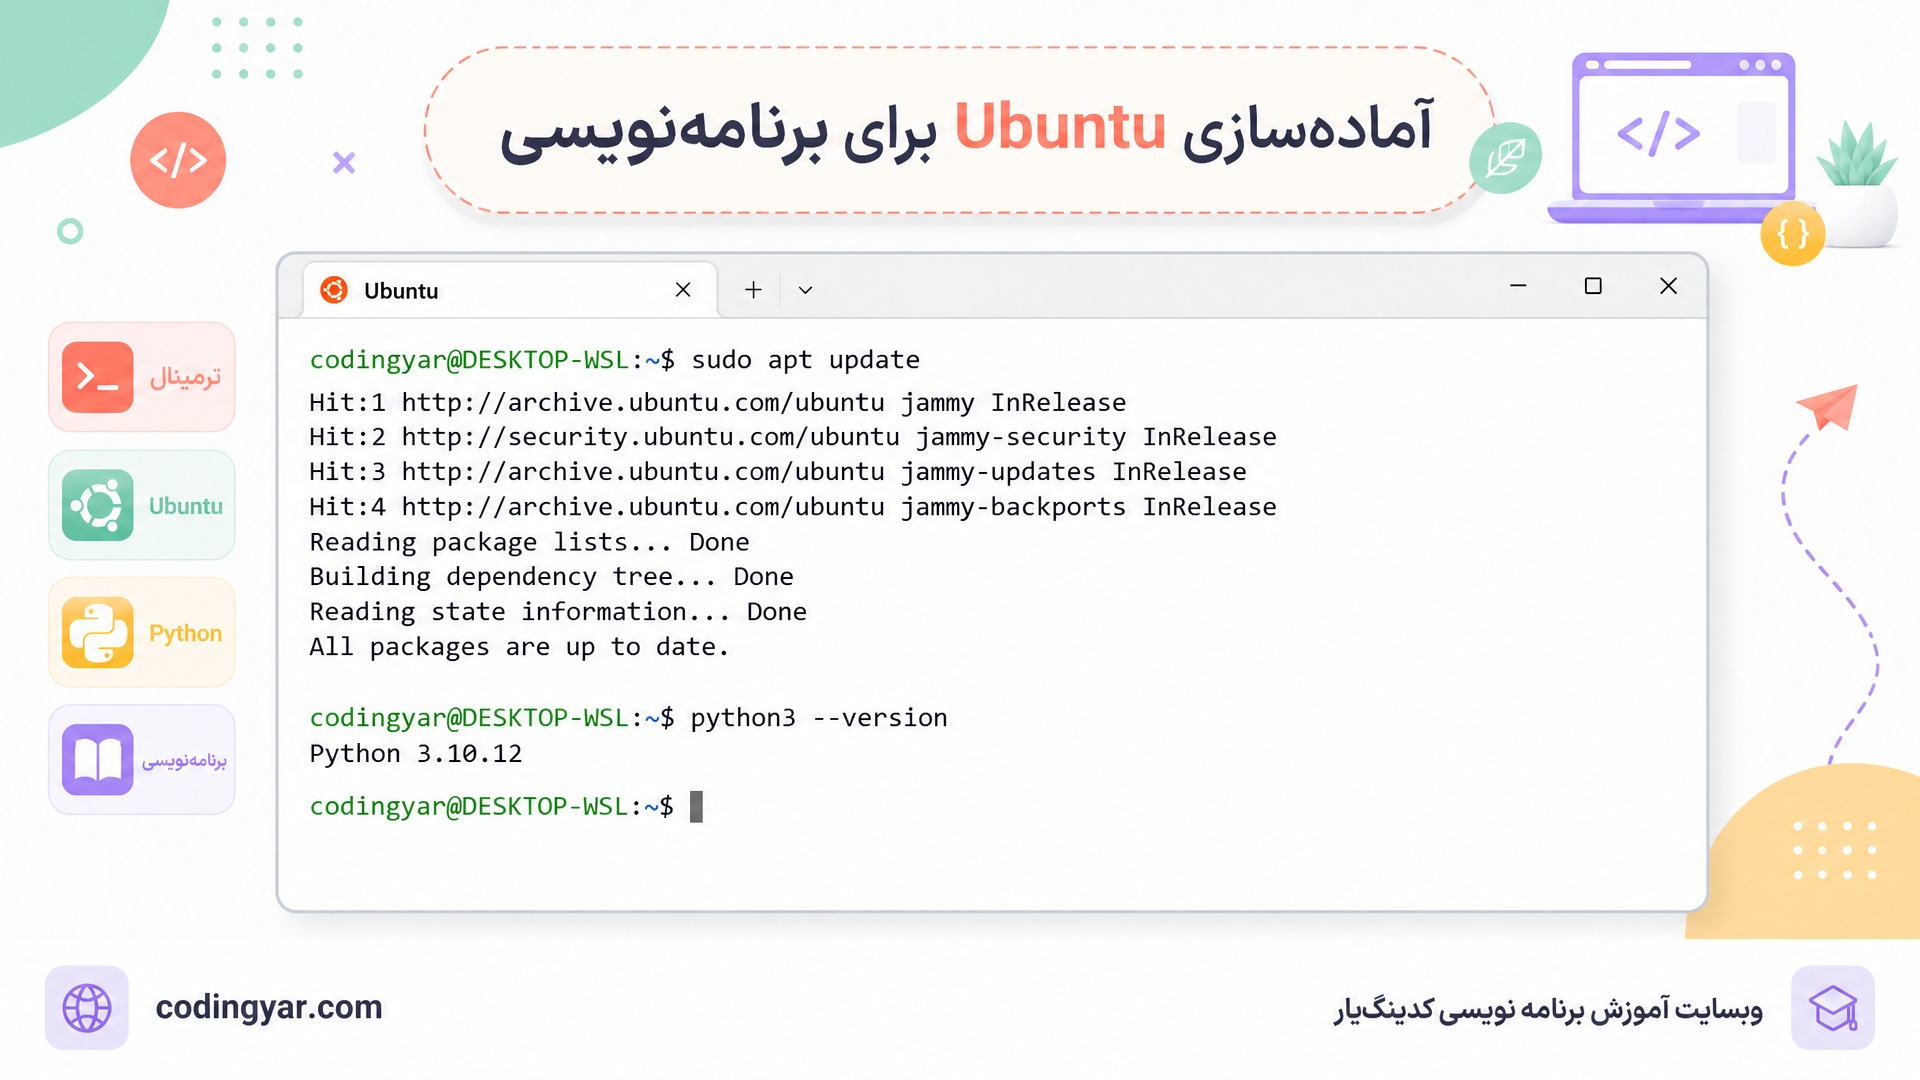Click the yellow curly braces badge
This screenshot has width=1920, height=1080.
(x=1793, y=234)
